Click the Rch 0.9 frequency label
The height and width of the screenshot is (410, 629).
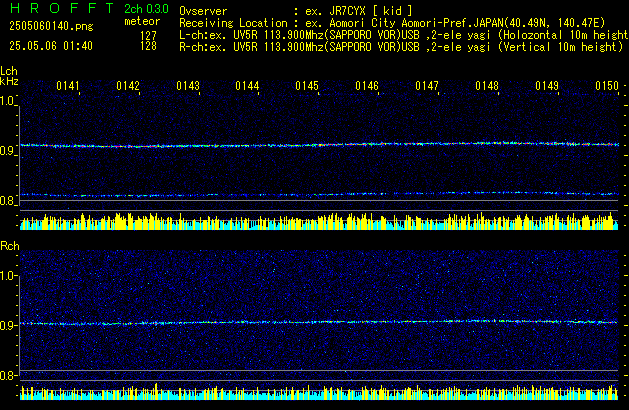8,325
